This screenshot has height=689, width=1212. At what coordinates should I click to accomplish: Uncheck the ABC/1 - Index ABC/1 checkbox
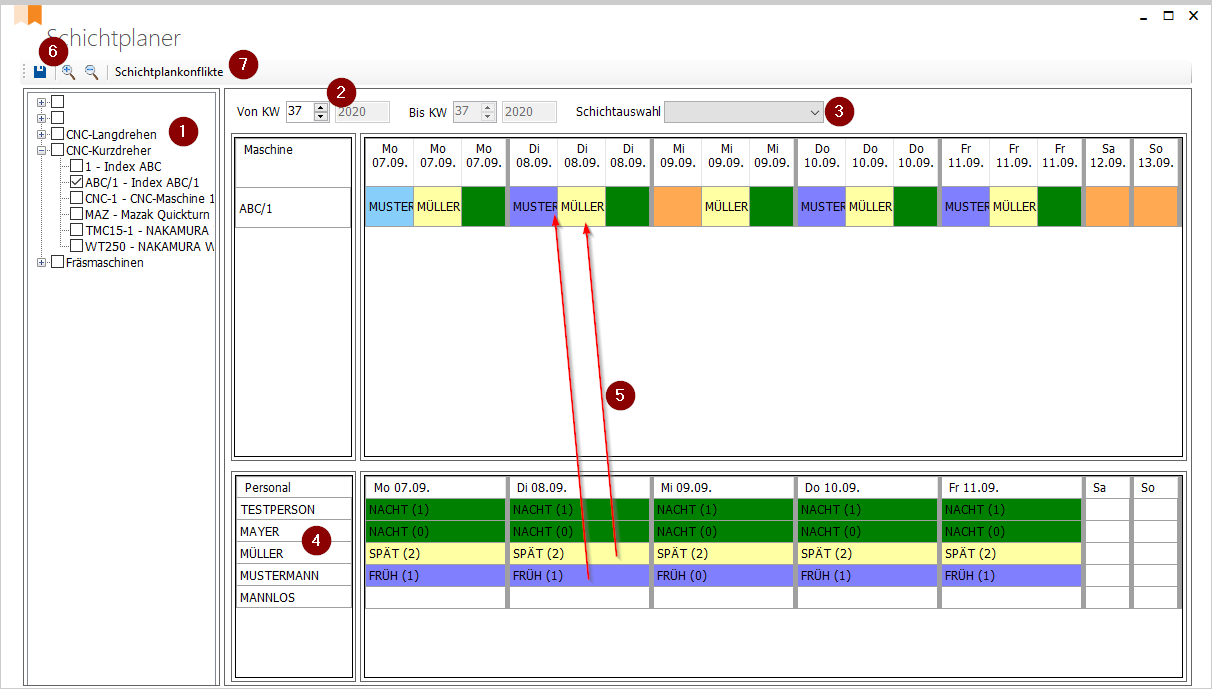pos(77,182)
